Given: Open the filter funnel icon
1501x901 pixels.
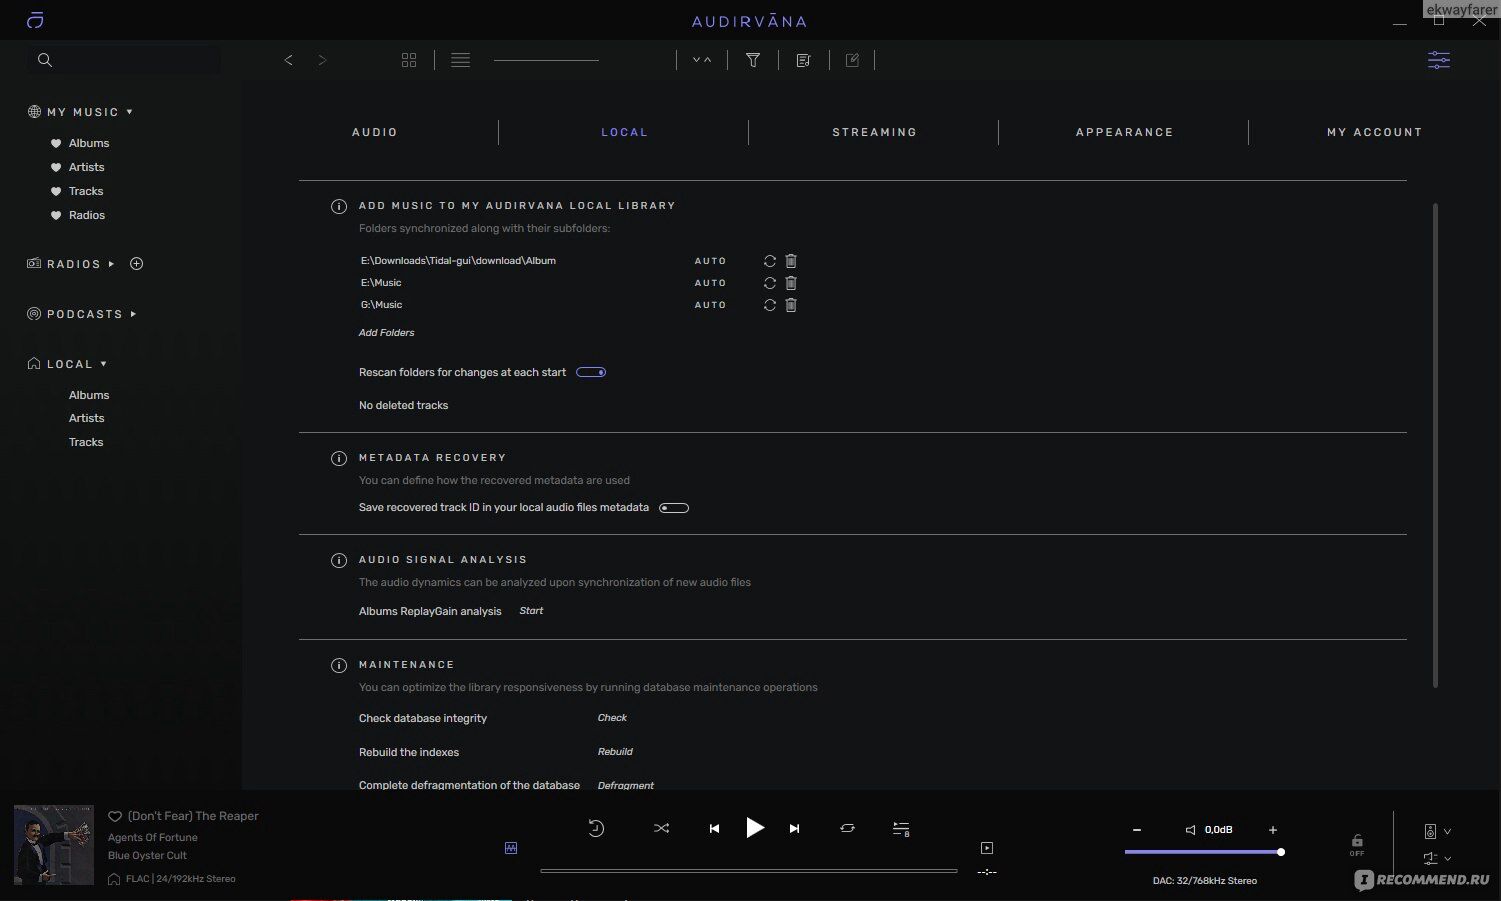Looking at the screenshot, I should (753, 60).
